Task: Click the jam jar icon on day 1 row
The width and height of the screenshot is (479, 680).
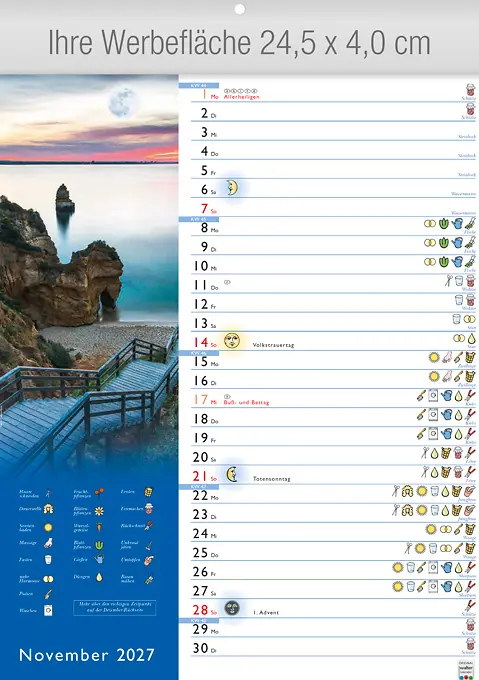Action: (470, 90)
